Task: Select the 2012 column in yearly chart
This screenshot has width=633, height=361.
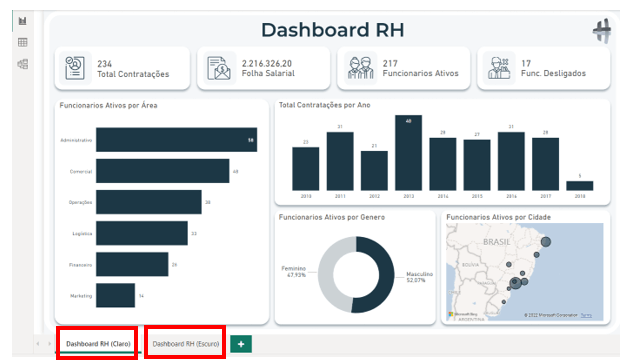Action: pyautogui.click(x=374, y=171)
